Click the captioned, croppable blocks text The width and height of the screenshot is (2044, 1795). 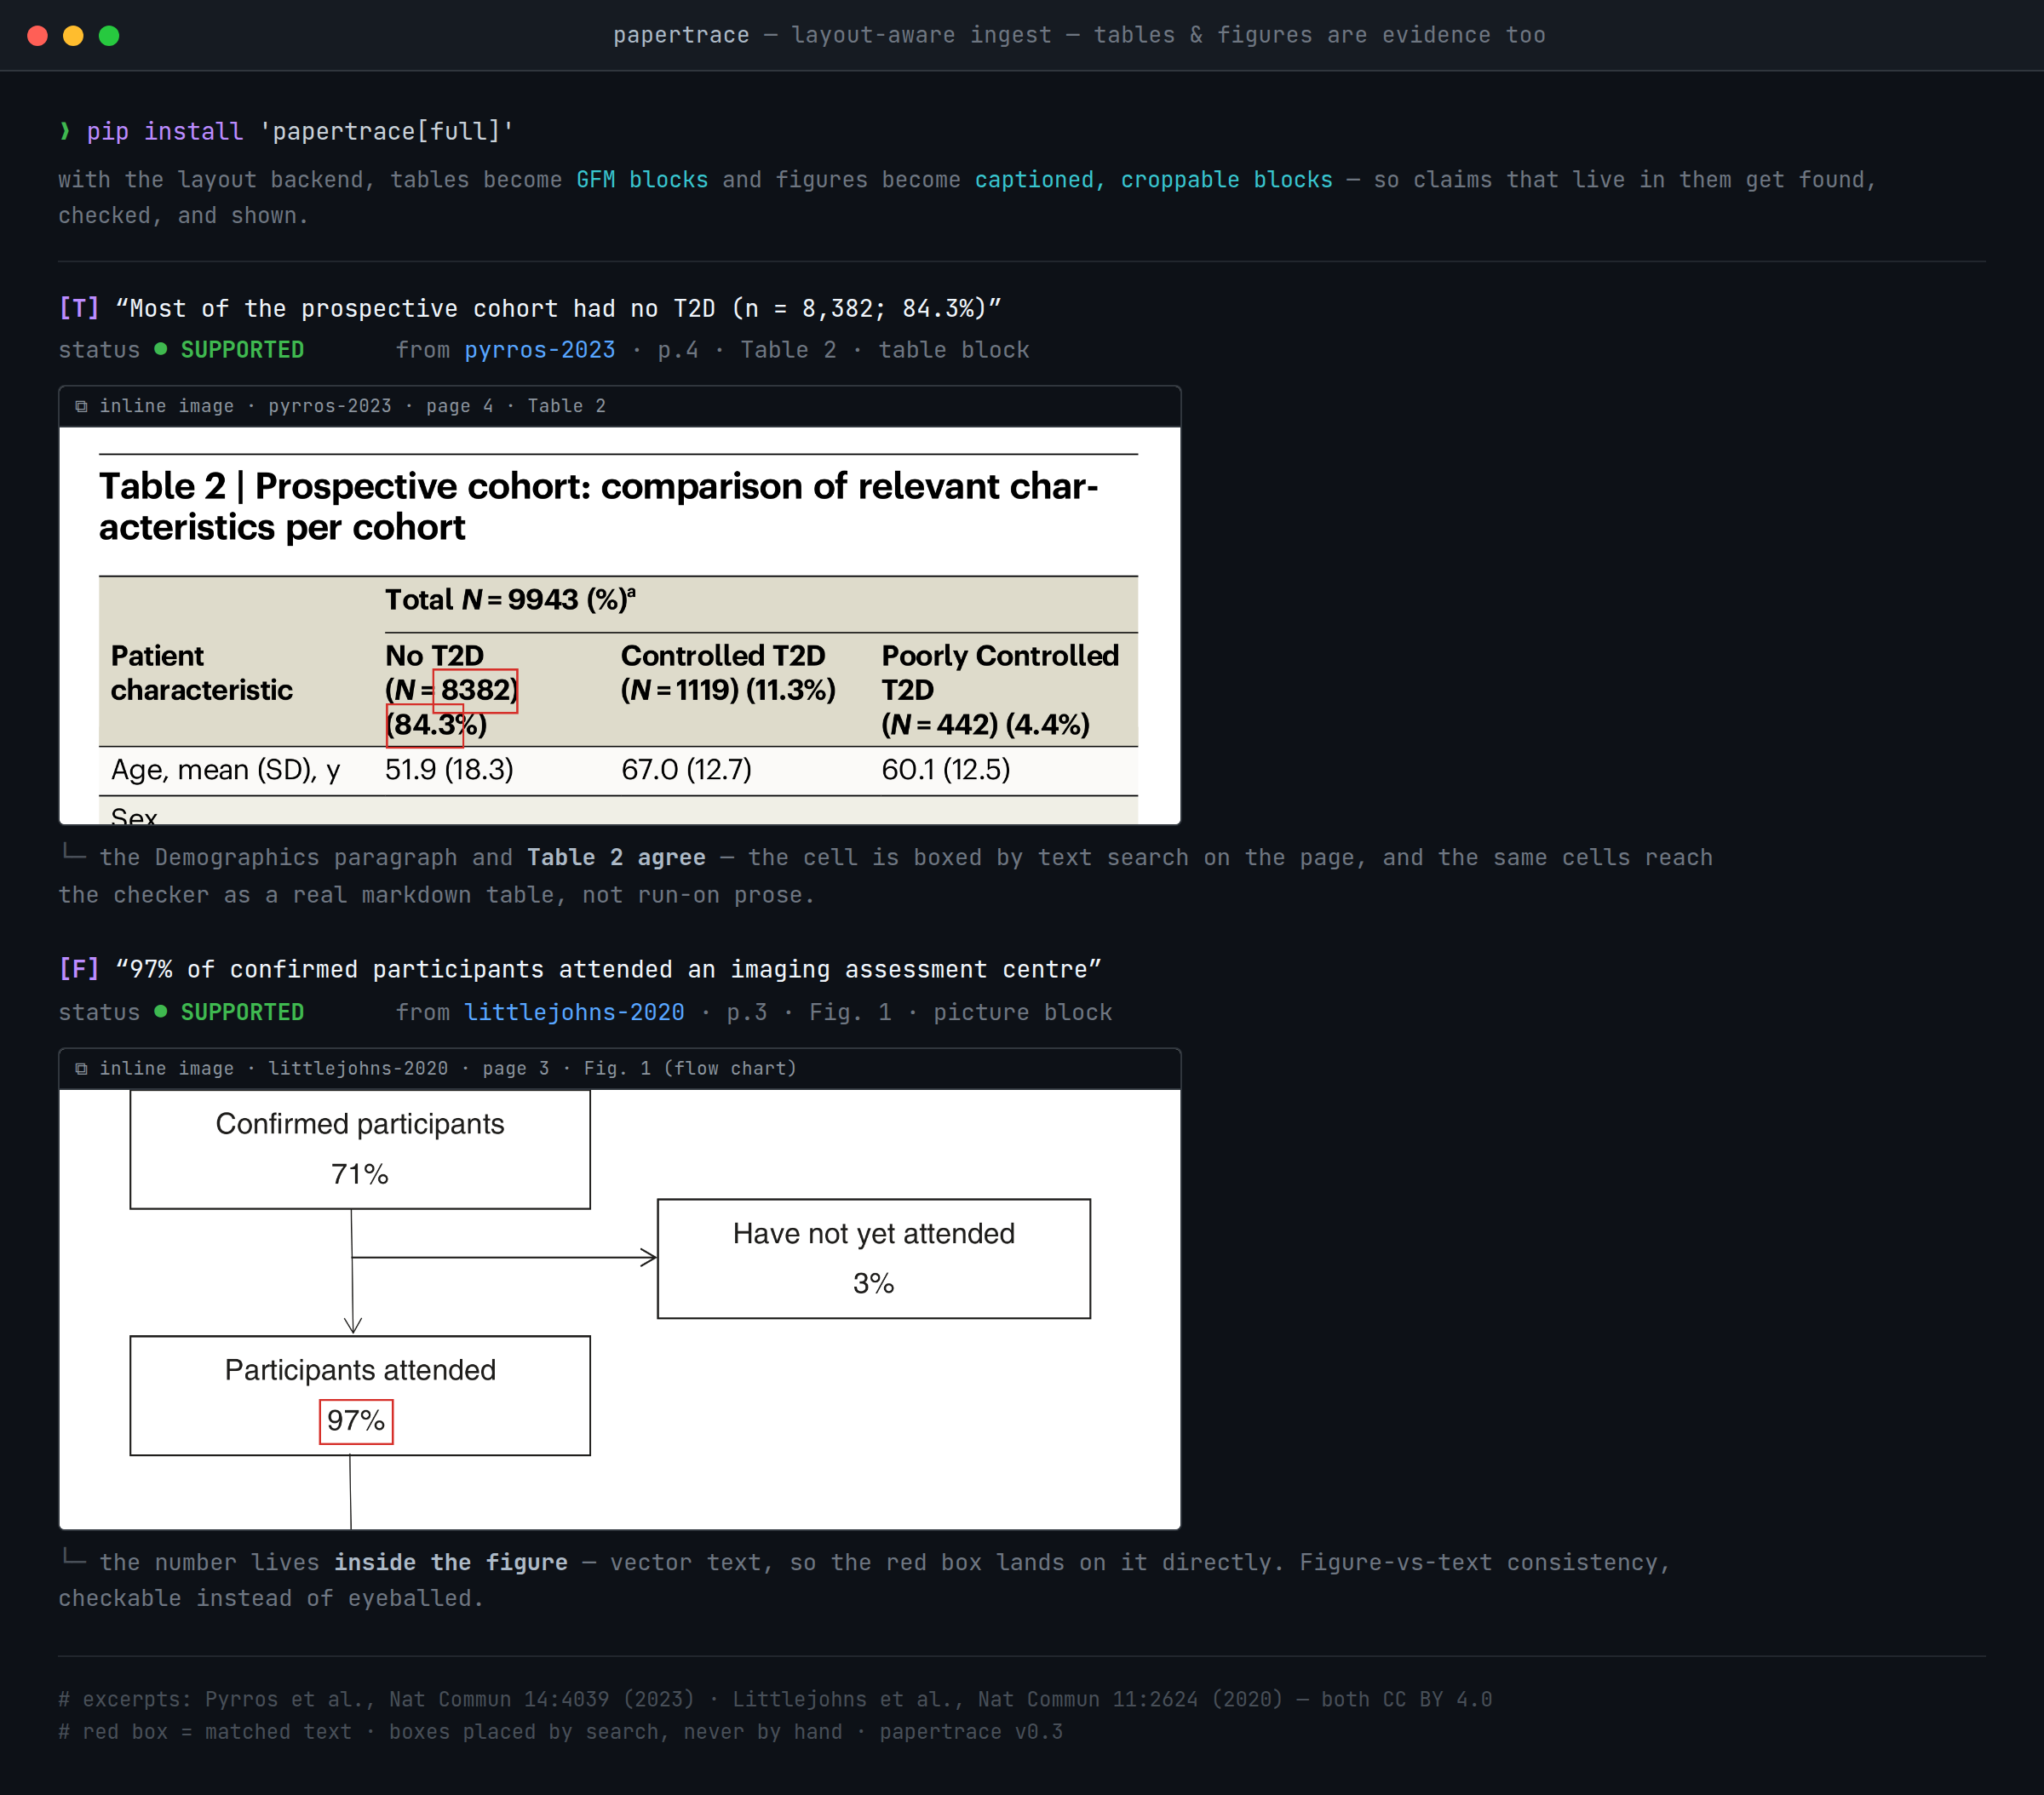(x=1153, y=180)
